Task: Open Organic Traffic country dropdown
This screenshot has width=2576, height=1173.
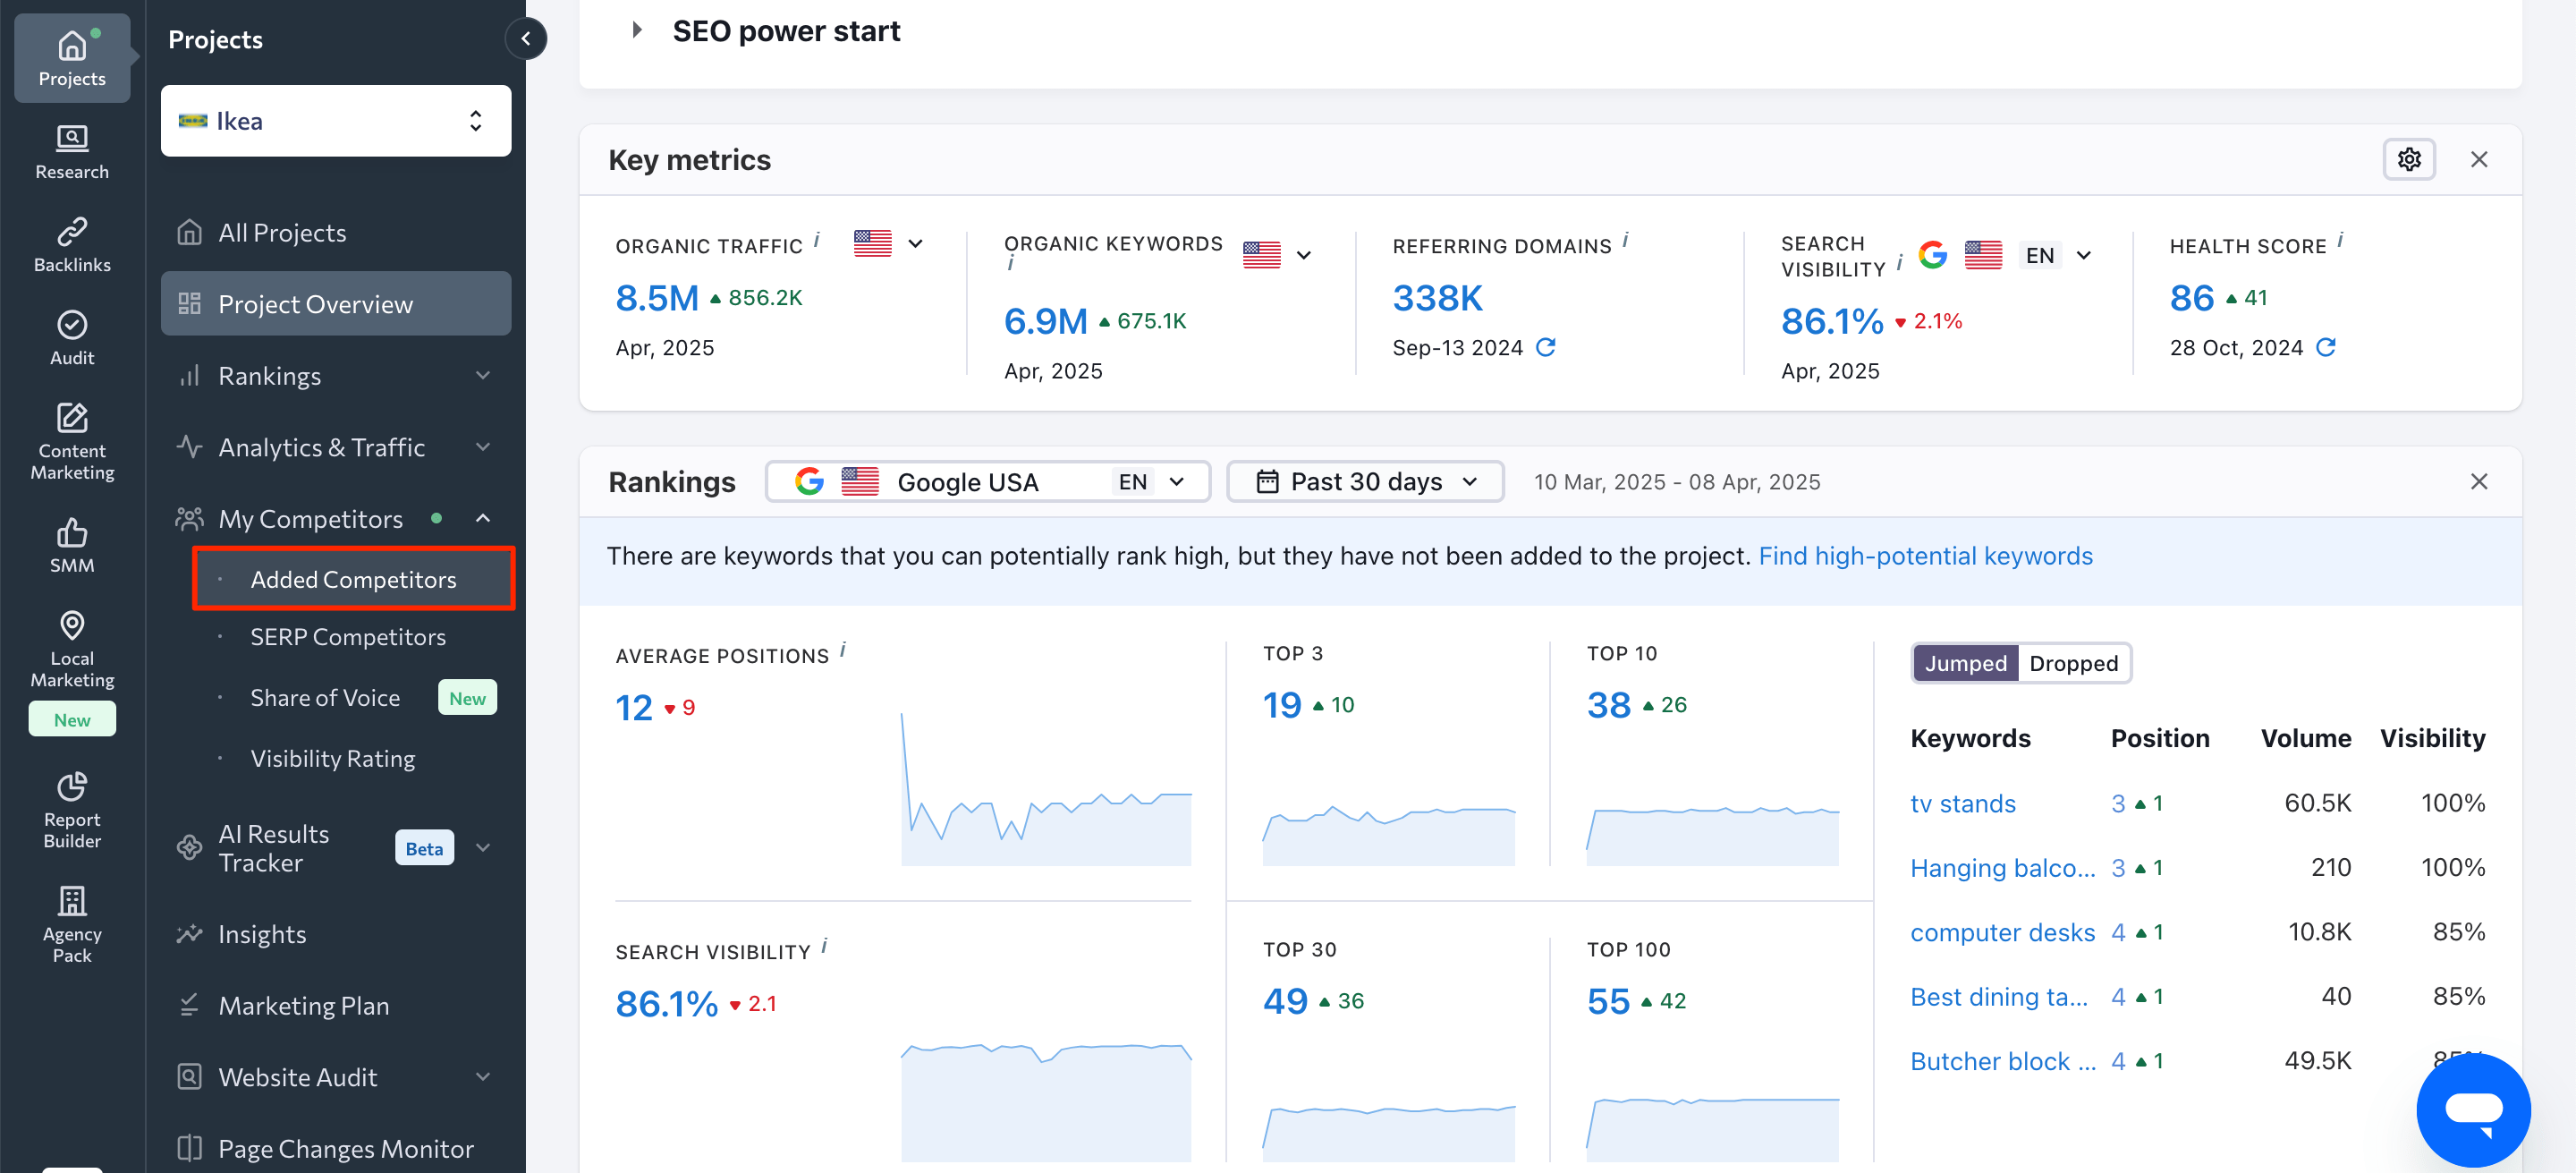Action: coord(888,243)
